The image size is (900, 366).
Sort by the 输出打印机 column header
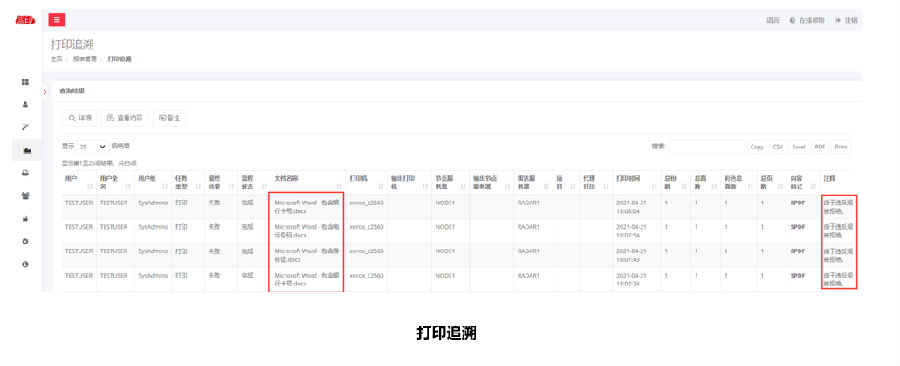[409, 182]
